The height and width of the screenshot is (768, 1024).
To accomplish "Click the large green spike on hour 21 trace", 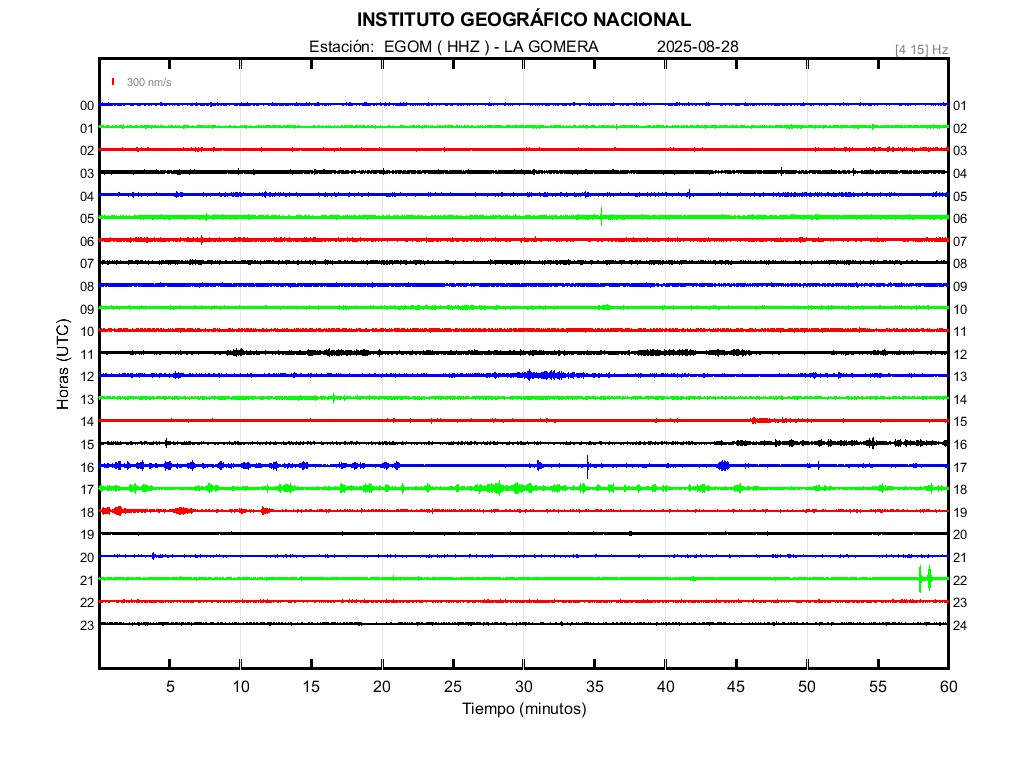I will click(x=924, y=579).
